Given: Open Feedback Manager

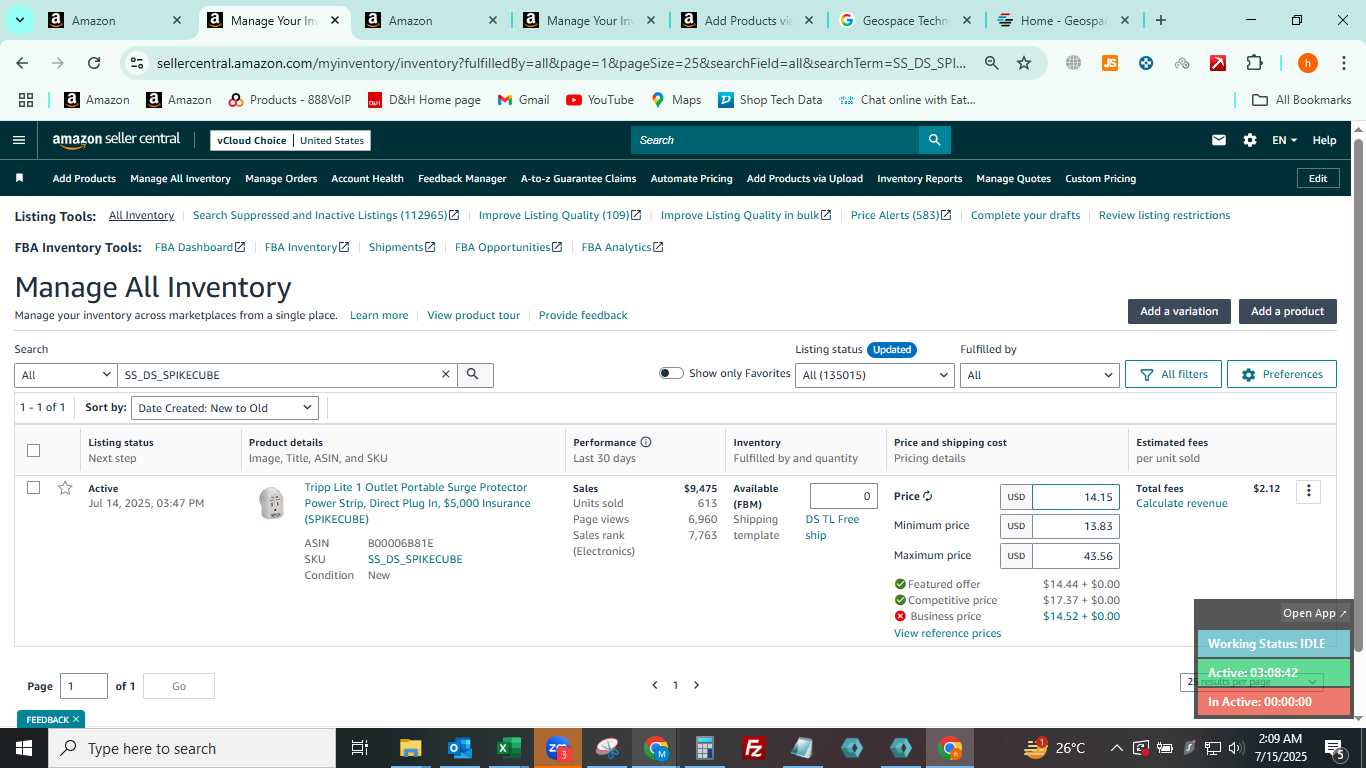Looking at the screenshot, I should pyautogui.click(x=462, y=178).
